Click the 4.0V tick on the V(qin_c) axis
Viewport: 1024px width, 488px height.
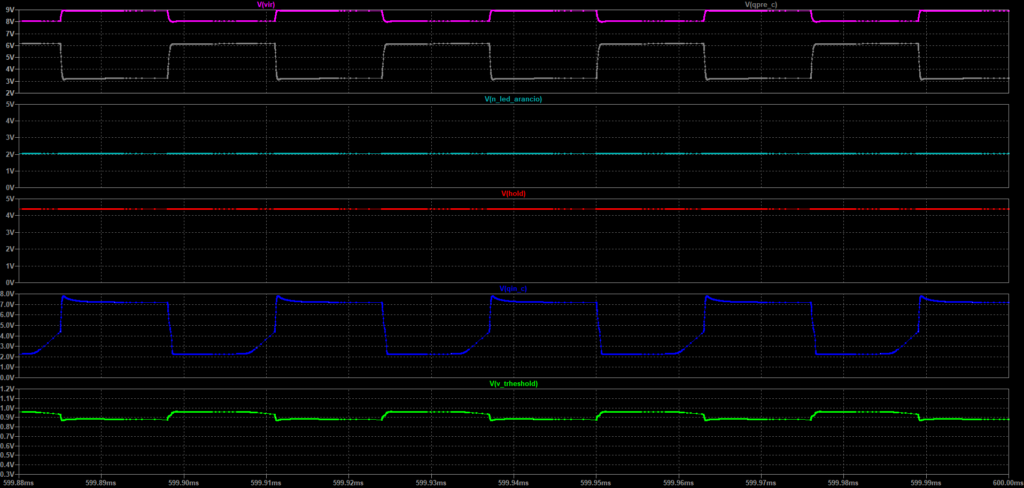[8, 336]
